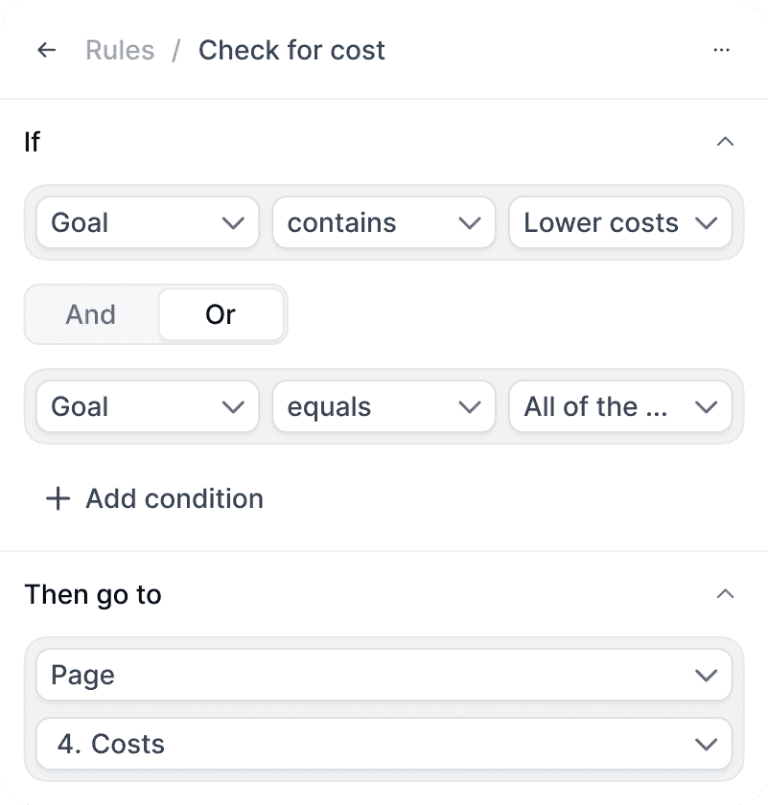Collapse the If section chevron
Image resolution: width=768 pixels, height=805 pixels.
pyautogui.click(x=726, y=142)
